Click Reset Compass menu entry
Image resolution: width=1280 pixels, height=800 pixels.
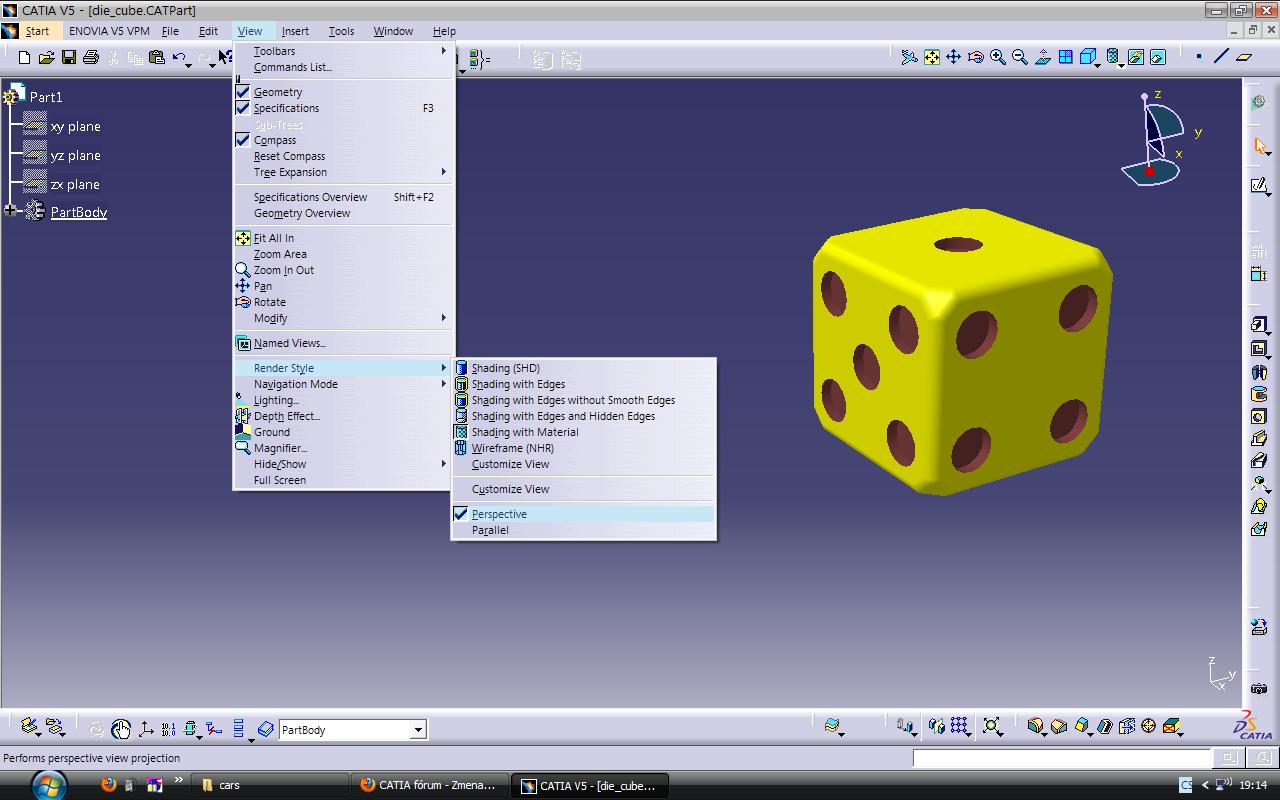pyautogui.click(x=344, y=156)
